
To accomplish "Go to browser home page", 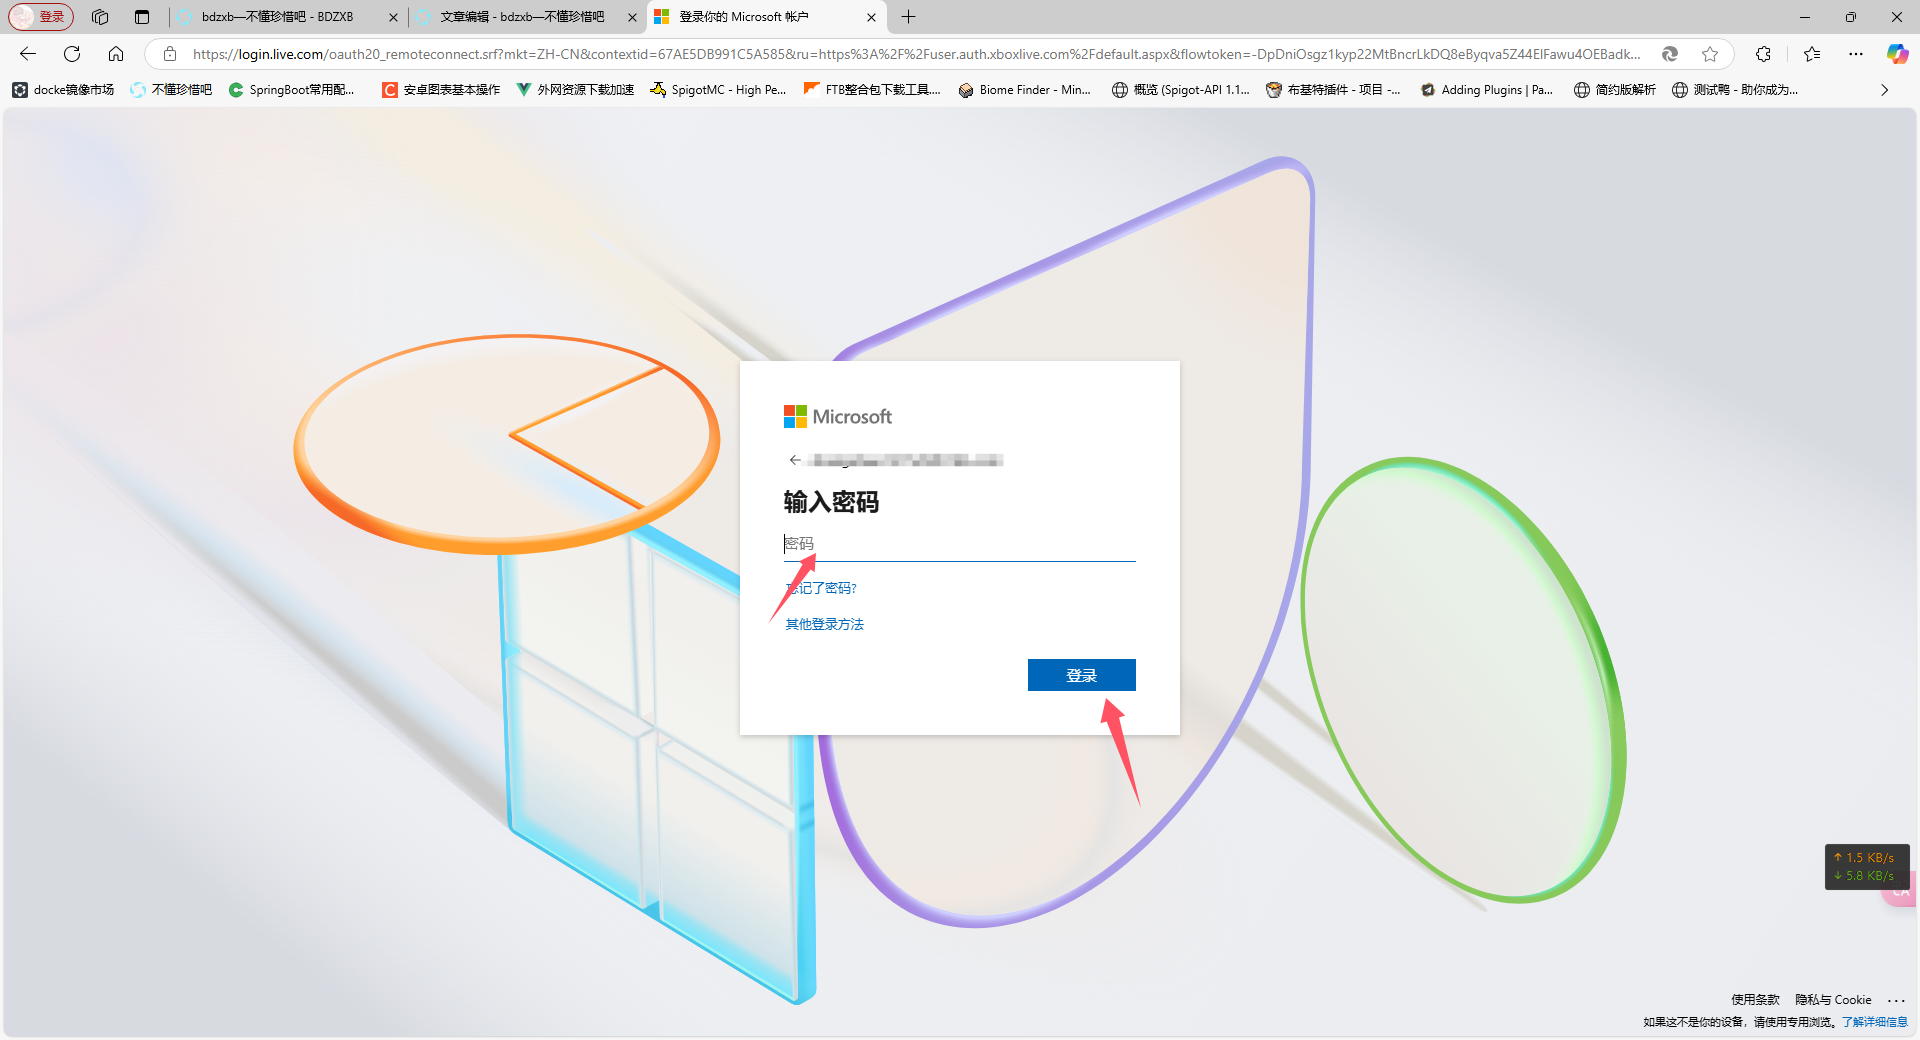I will click(x=116, y=54).
